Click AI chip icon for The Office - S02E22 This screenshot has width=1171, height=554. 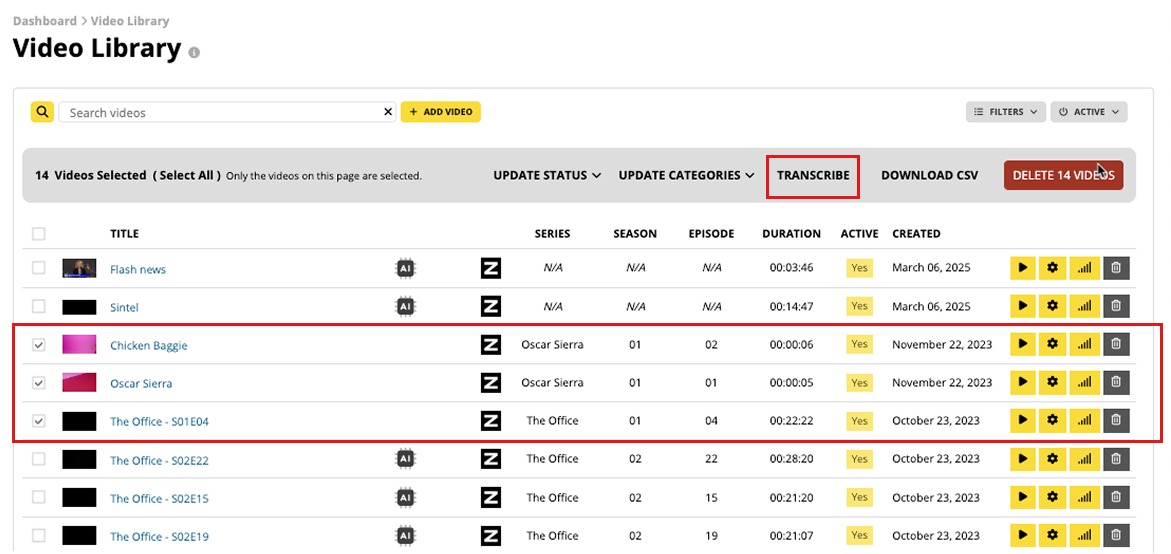[405, 459]
